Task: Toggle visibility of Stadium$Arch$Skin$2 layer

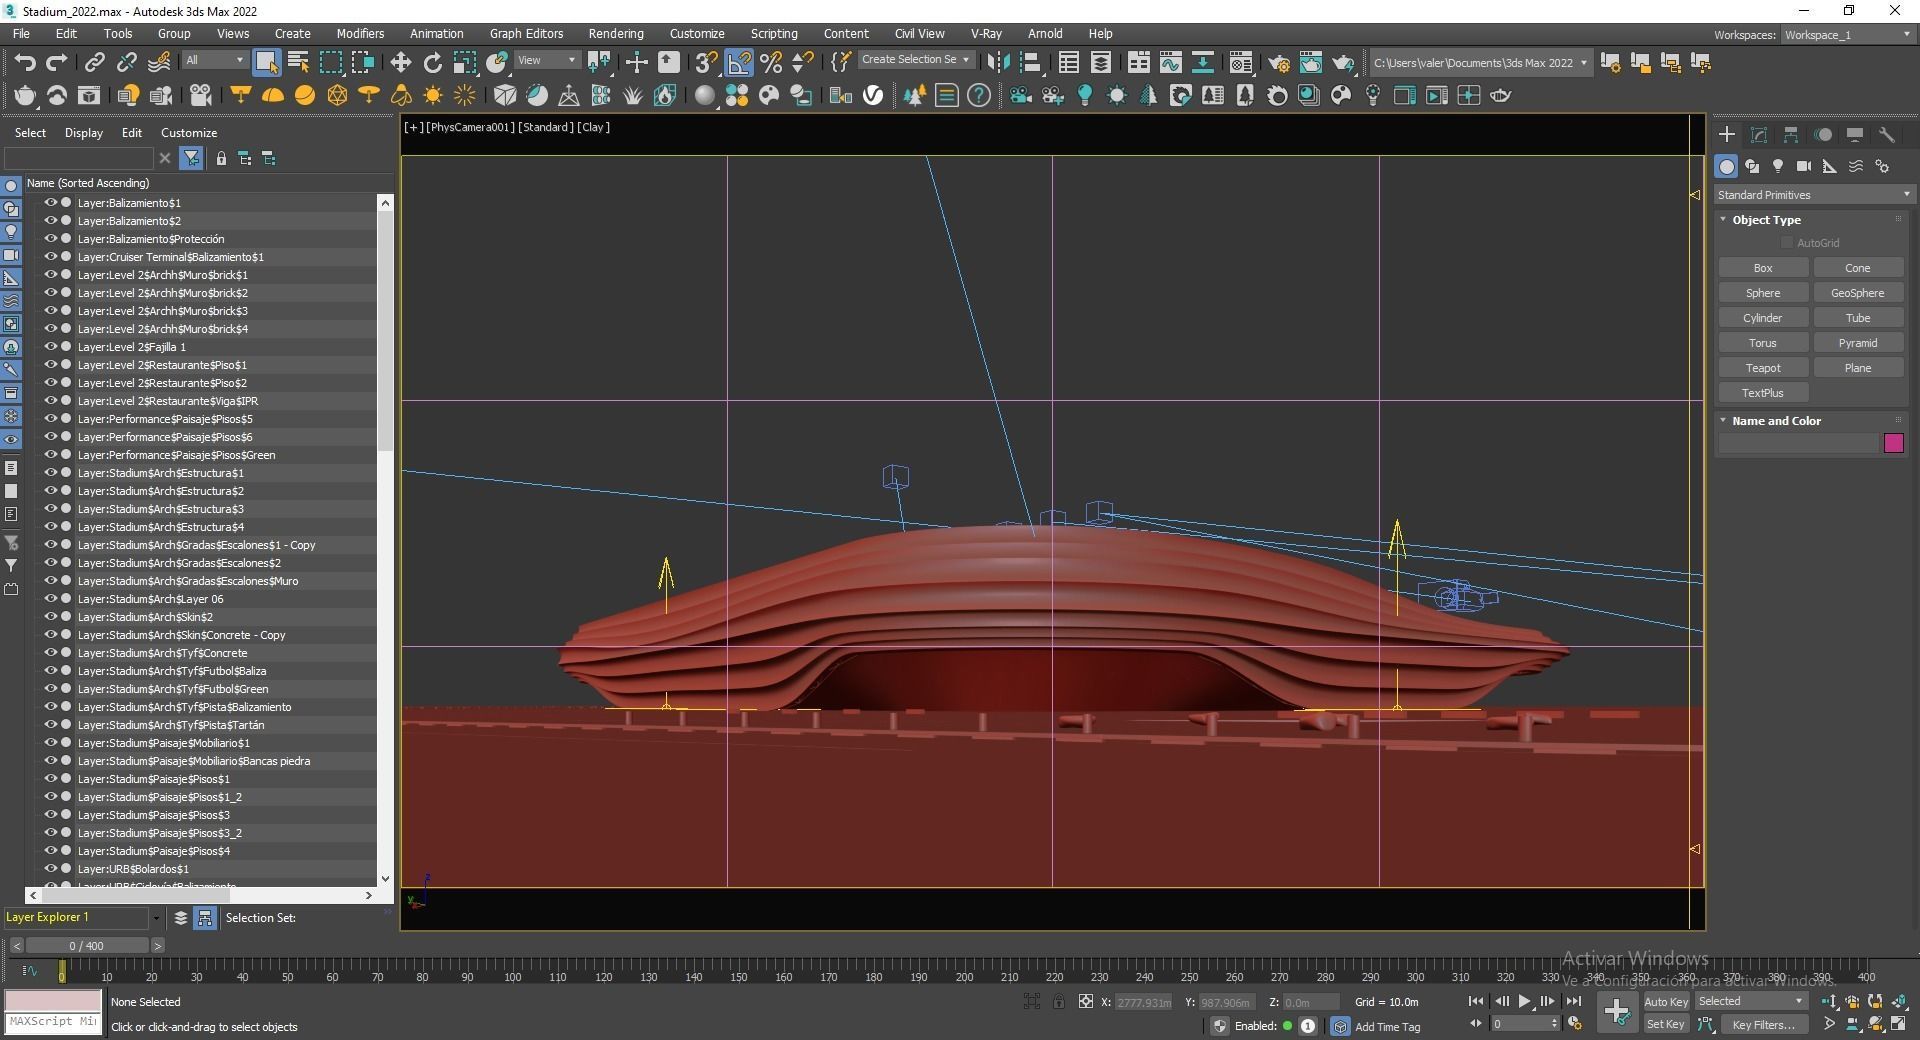Action: 50,617
